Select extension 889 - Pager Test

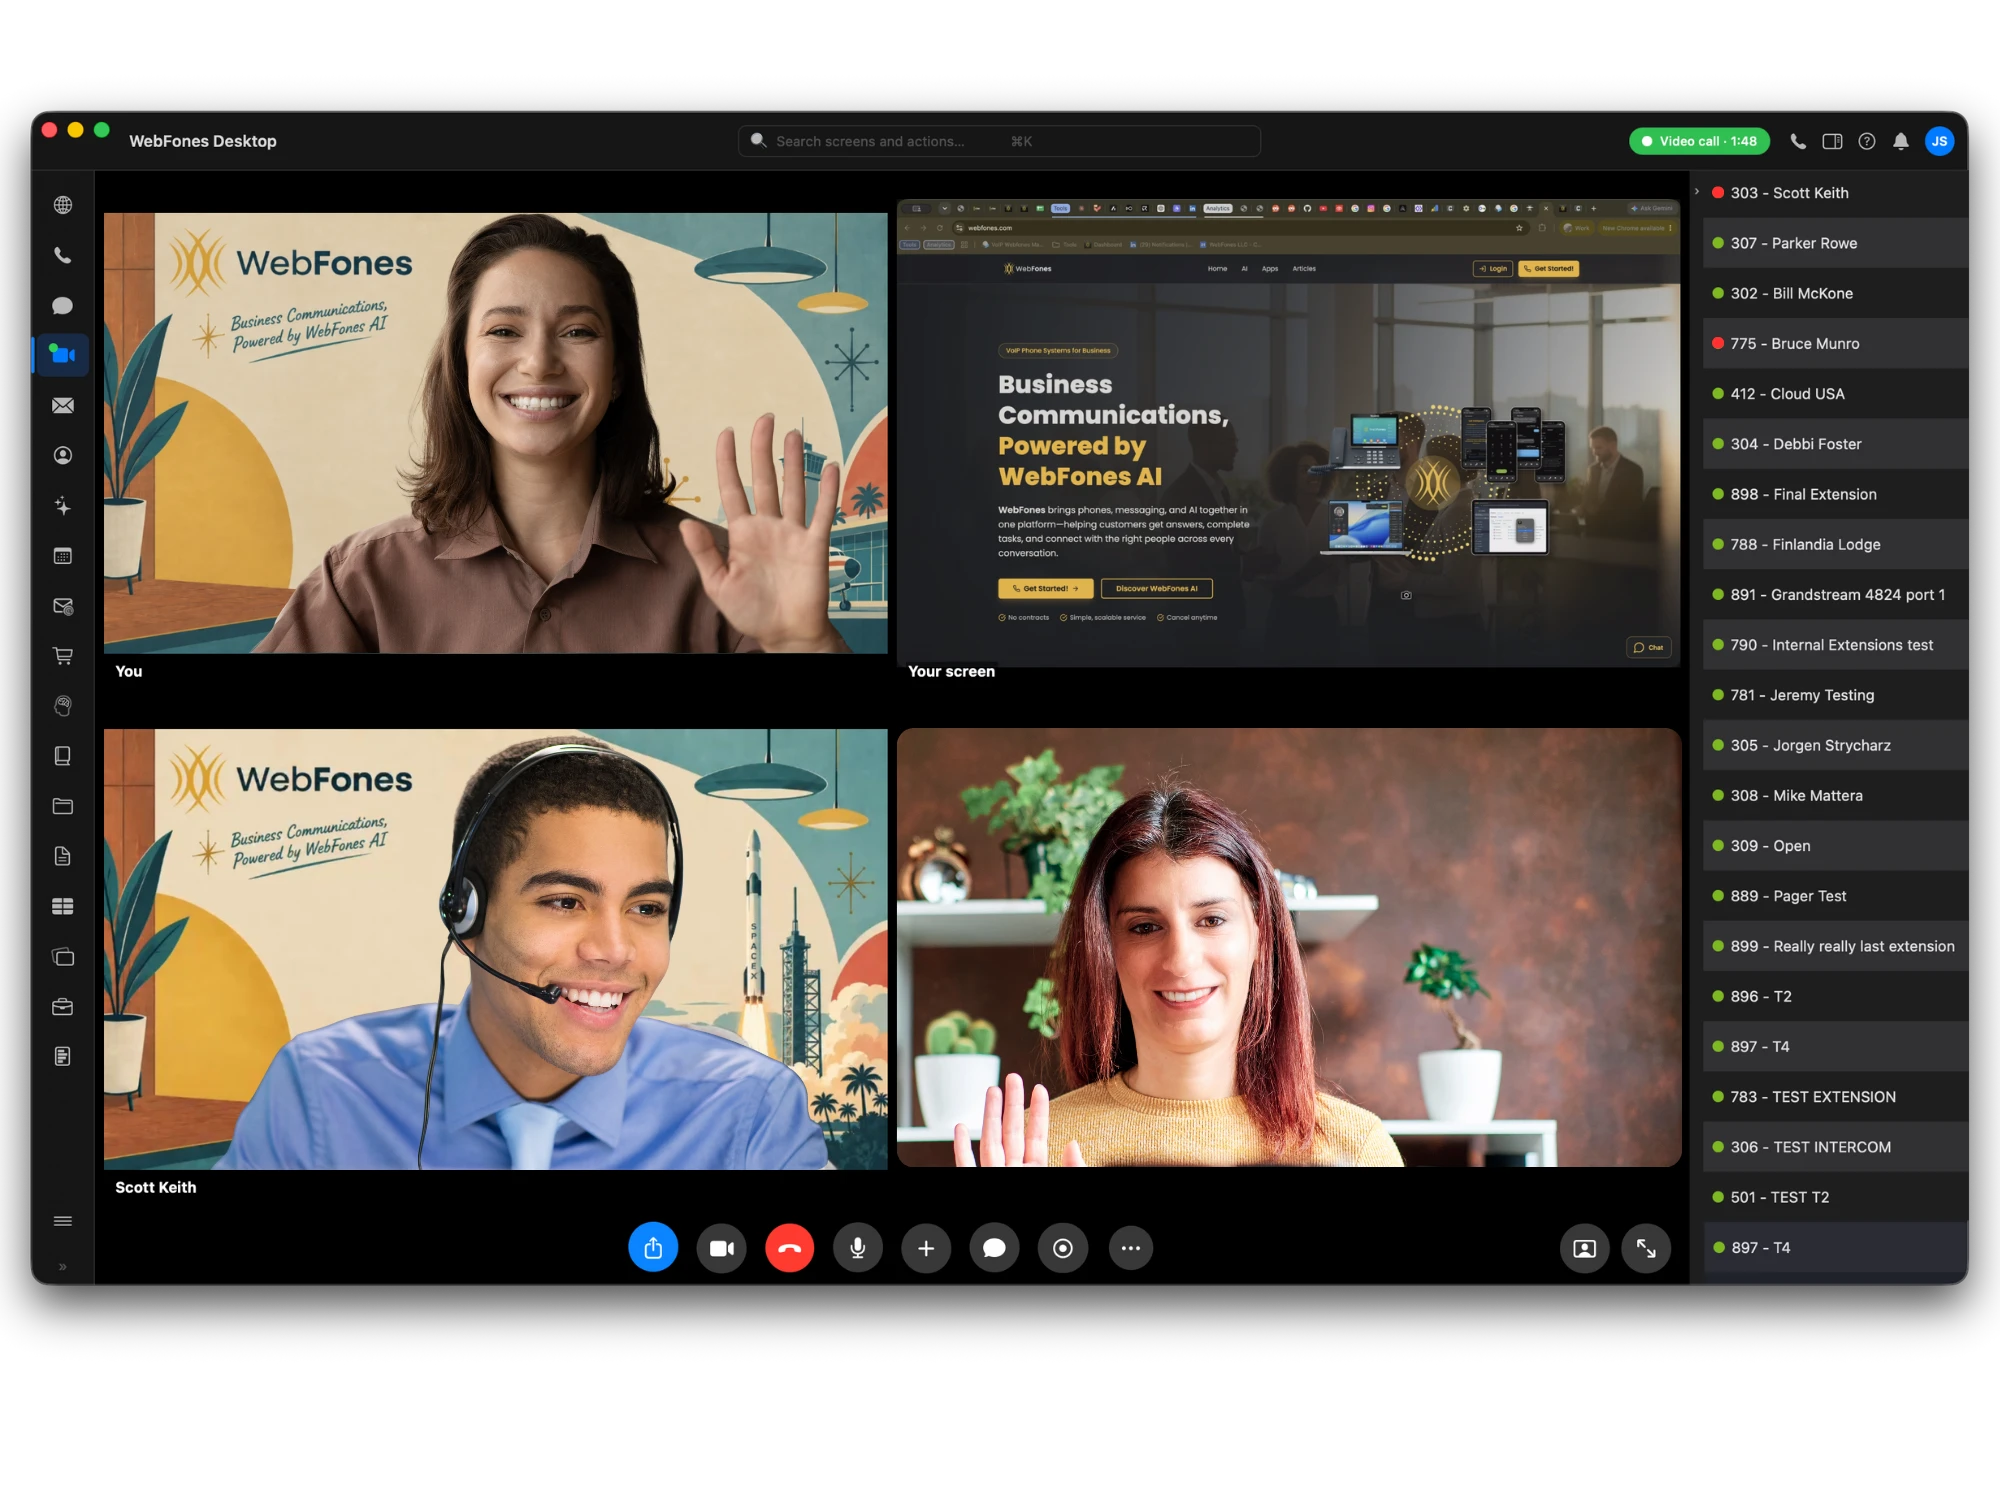pos(1835,896)
